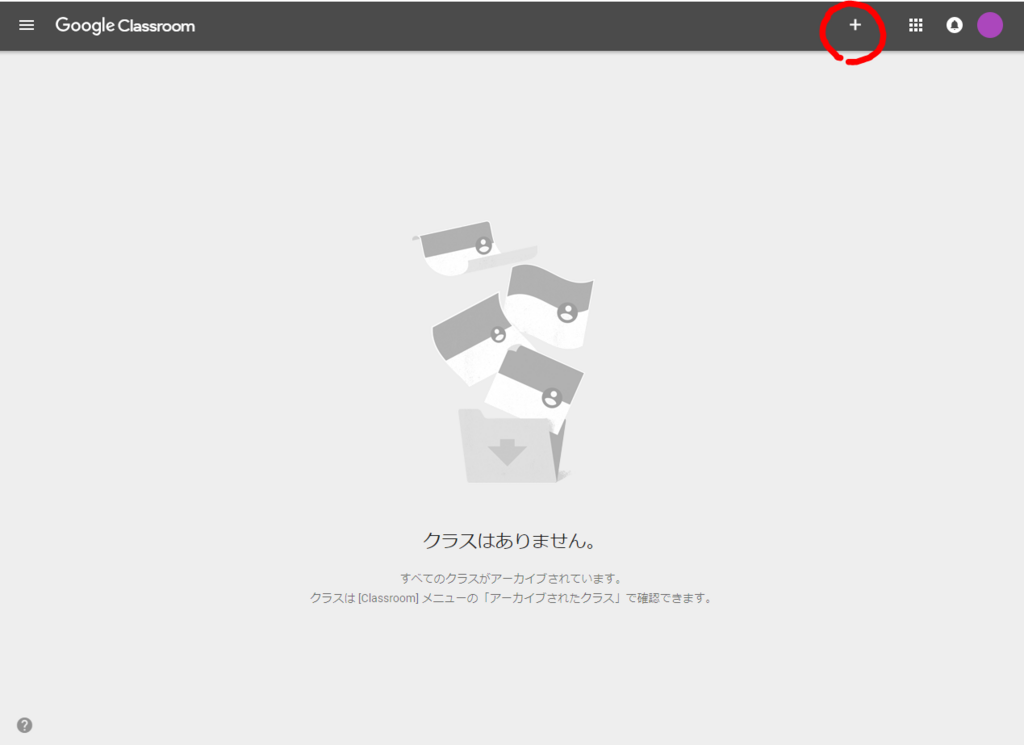Click the word Classroom in the header

156,25
